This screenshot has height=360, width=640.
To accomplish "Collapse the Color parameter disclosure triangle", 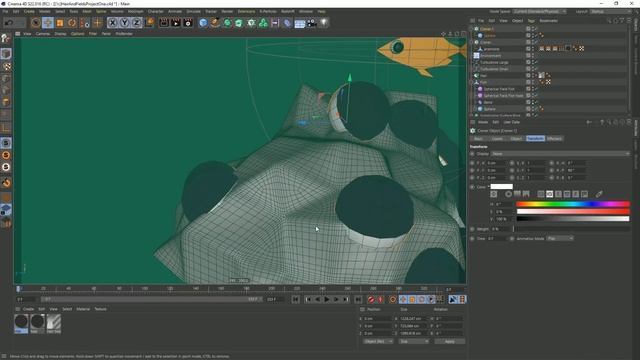I will (x=489, y=187).
